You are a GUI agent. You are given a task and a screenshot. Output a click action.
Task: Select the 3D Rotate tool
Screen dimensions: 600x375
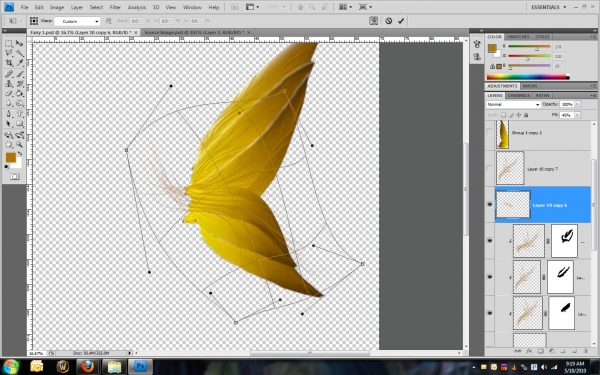[8, 135]
